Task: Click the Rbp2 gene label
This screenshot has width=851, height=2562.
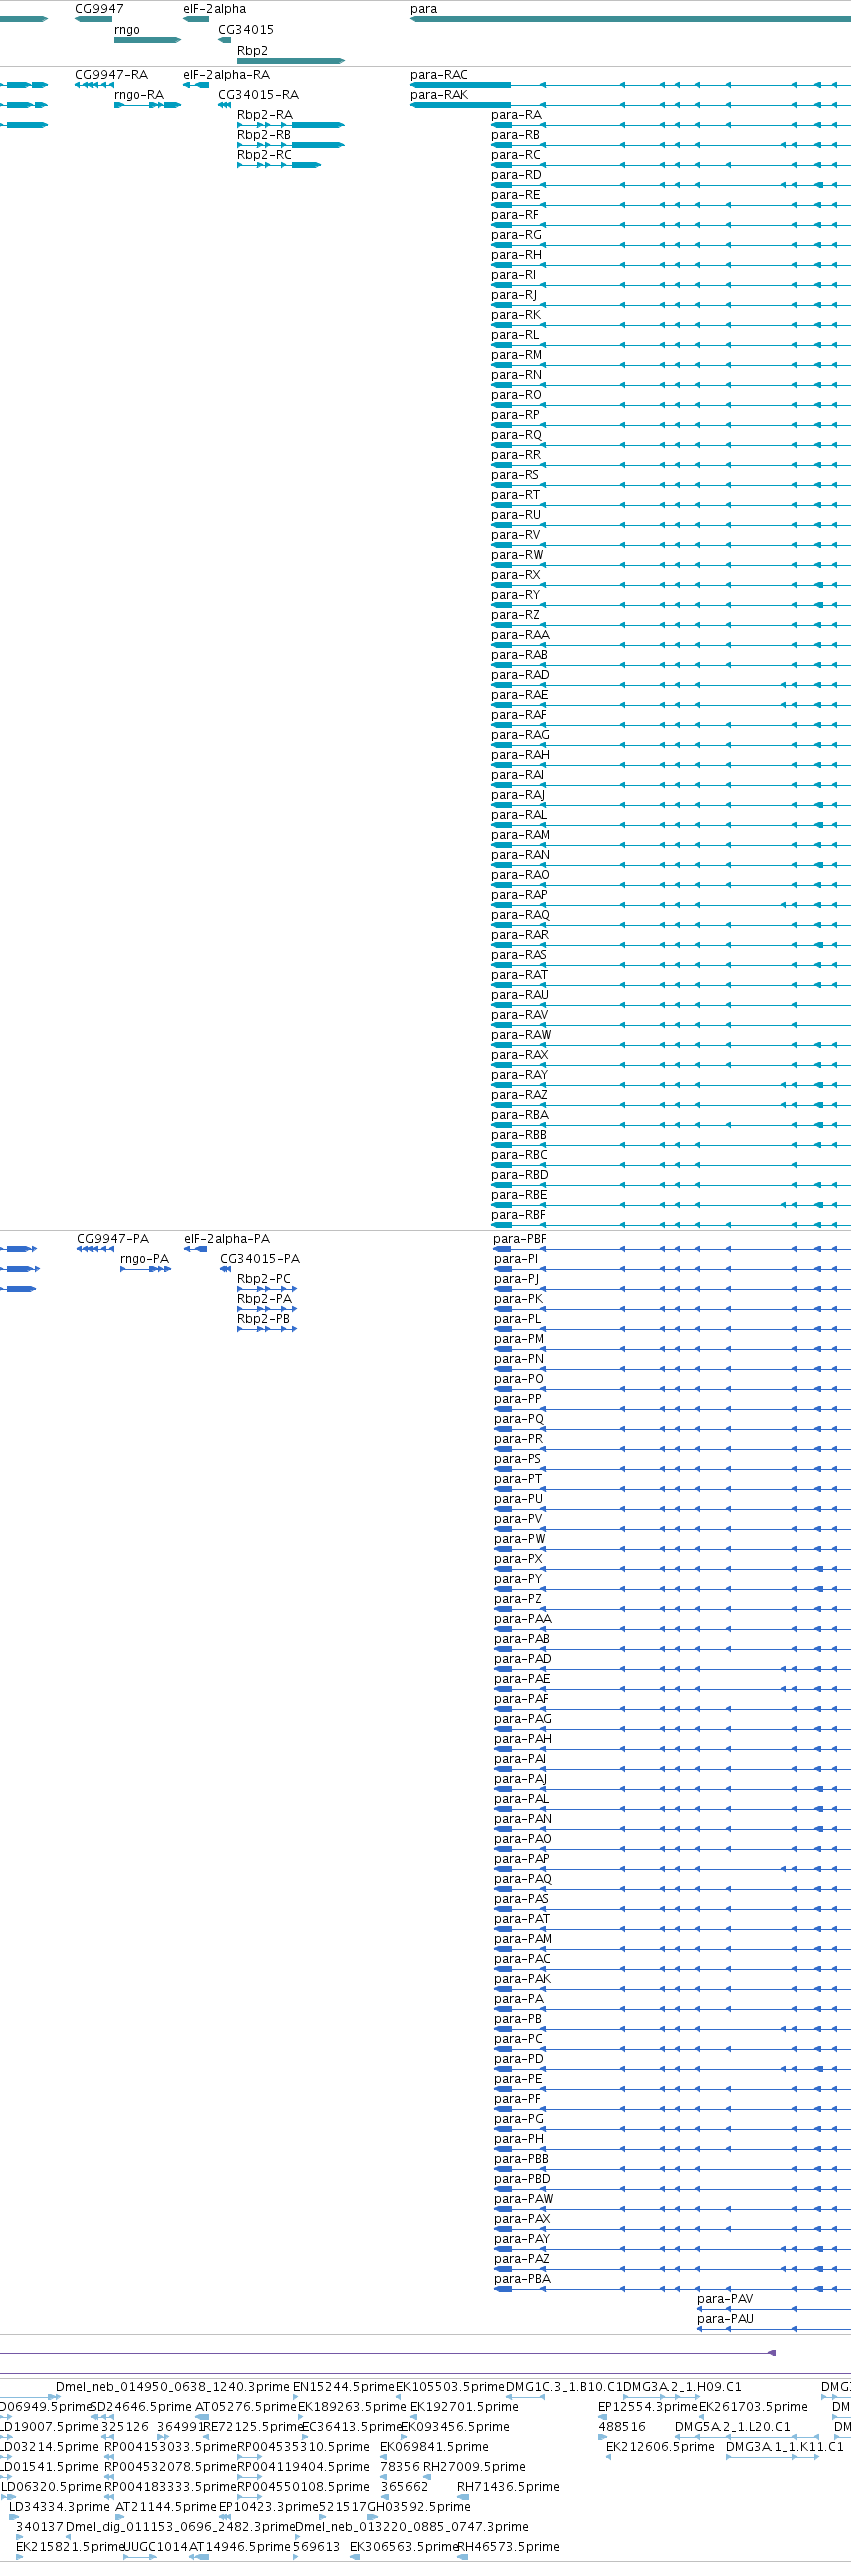Action: coord(252,51)
